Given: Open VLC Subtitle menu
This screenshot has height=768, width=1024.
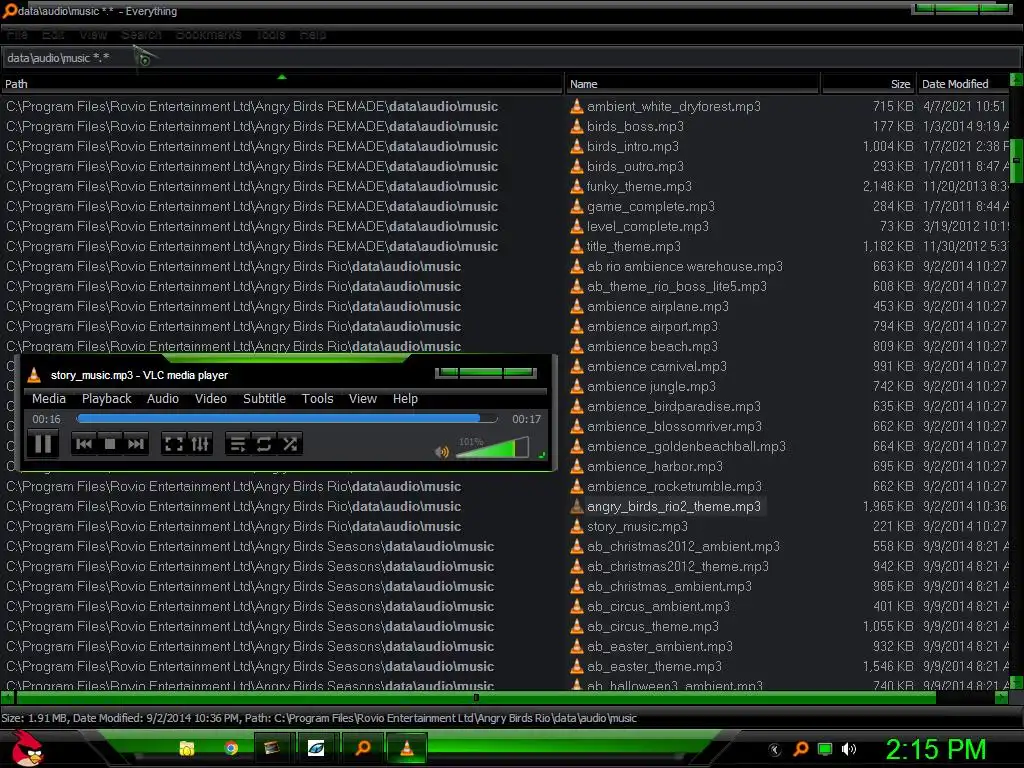Looking at the screenshot, I should pos(264,398).
